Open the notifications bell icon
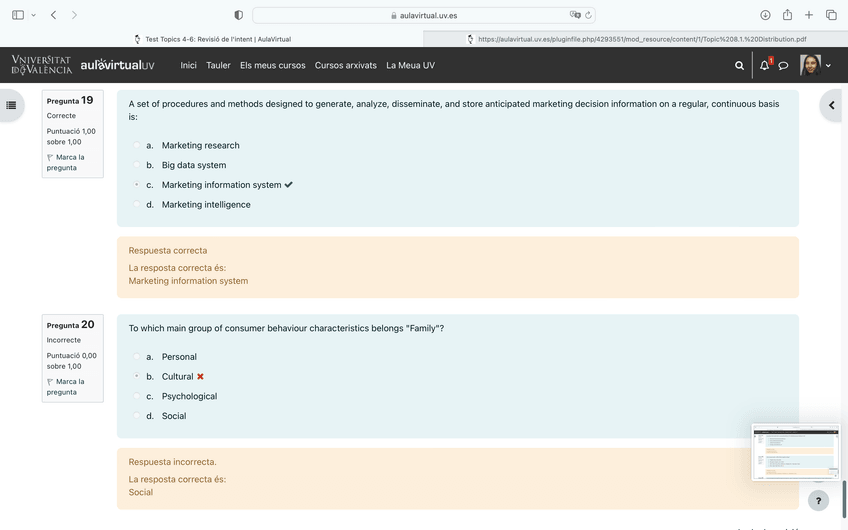The height and width of the screenshot is (530, 848). tap(764, 66)
